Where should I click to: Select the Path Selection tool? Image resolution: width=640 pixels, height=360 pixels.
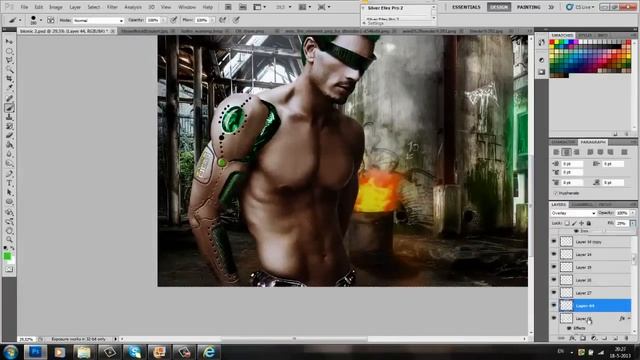[x=9, y=192]
